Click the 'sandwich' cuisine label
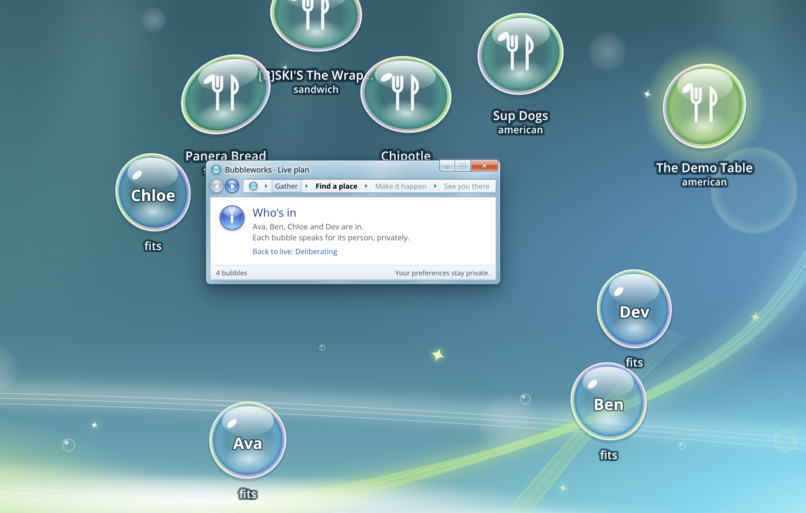The image size is (806, 513). tap(316, 89)
